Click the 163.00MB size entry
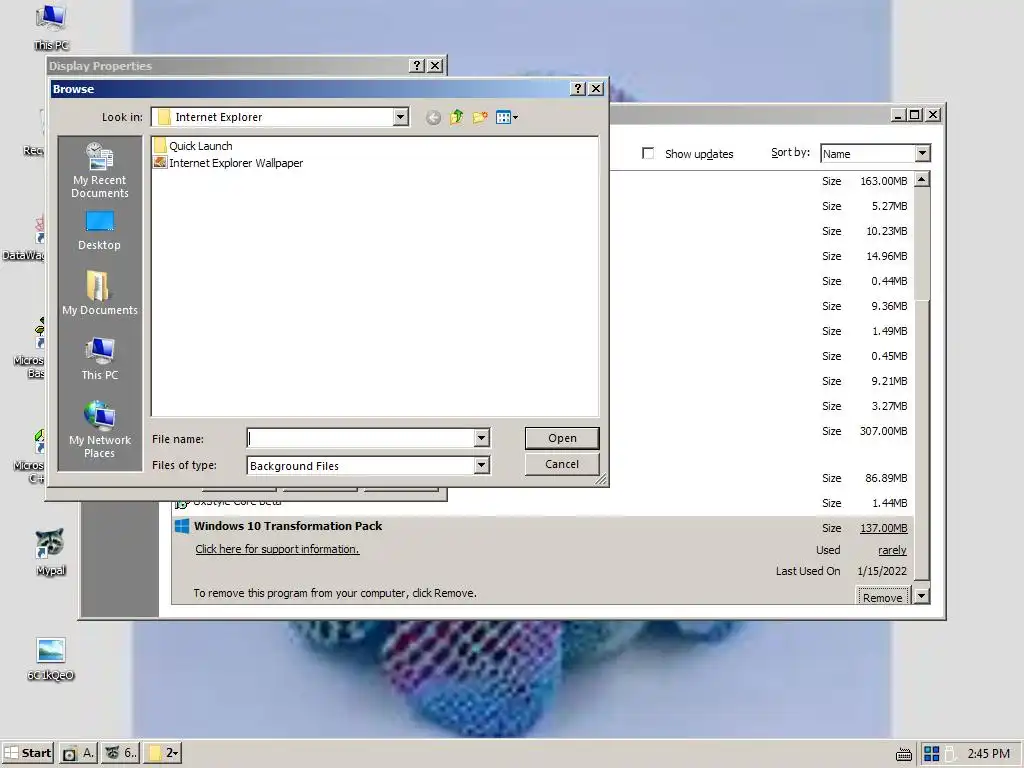Viewport: 1024px width, 768px height. 884,181
